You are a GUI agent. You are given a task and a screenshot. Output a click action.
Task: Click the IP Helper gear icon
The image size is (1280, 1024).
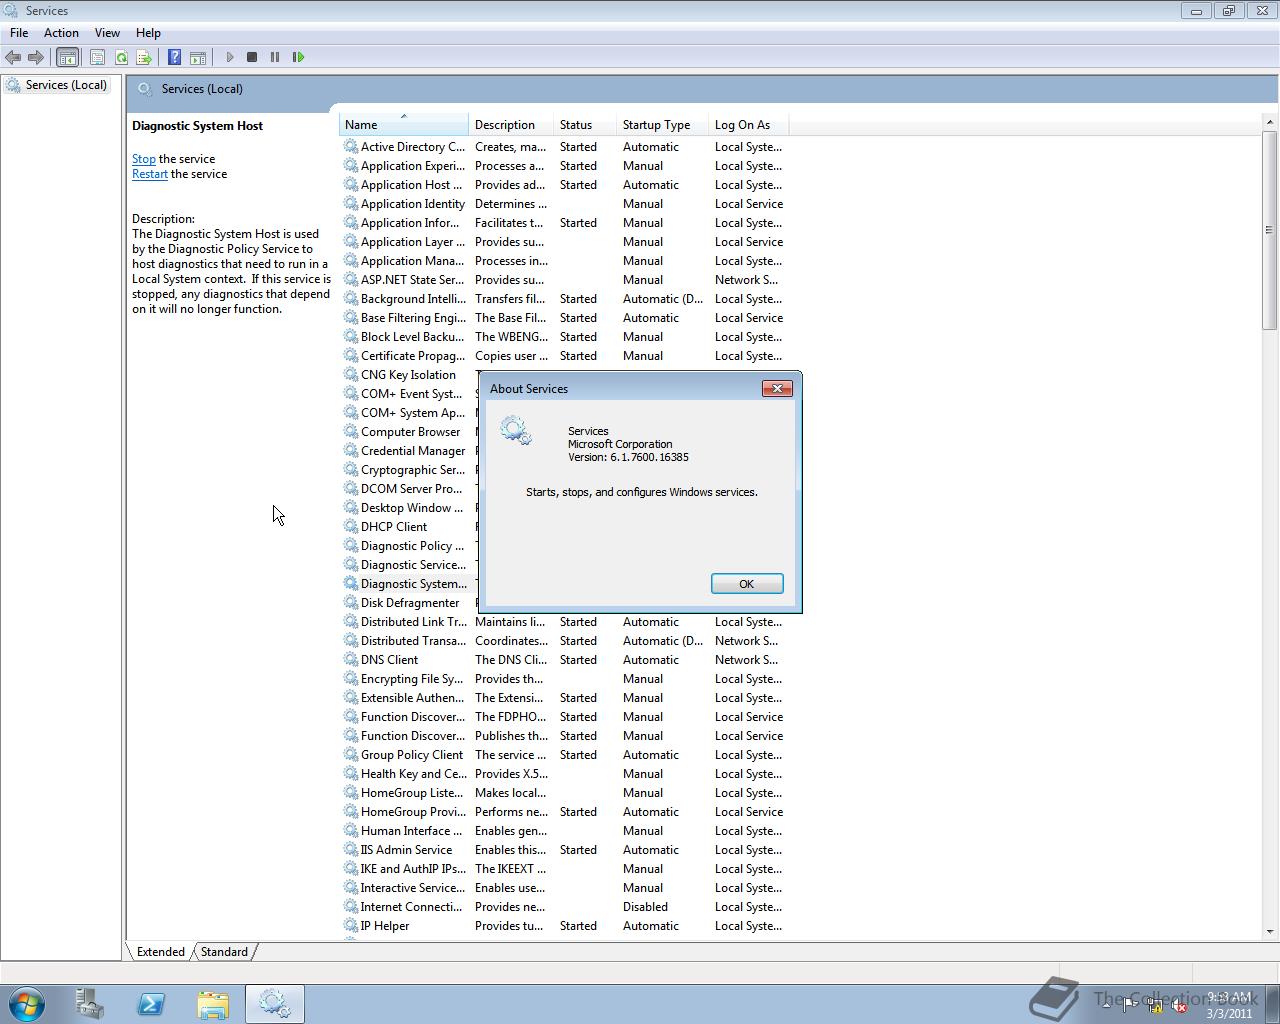pos(351,926)
